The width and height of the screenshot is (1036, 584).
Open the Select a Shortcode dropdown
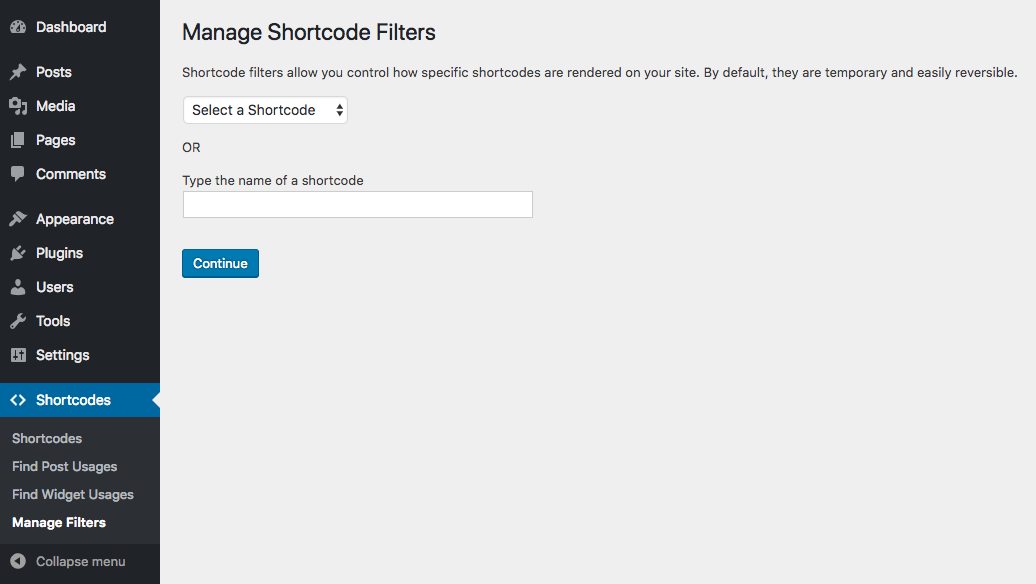point(265,110)
